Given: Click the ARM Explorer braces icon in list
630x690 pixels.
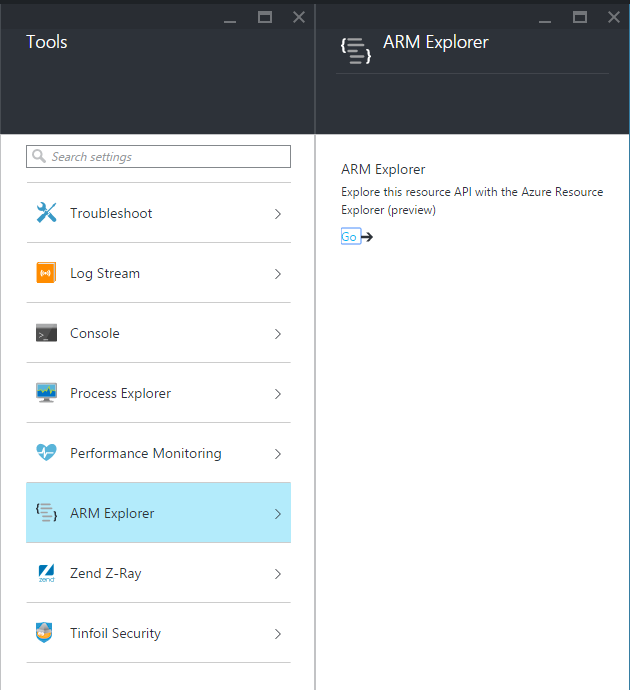Looking at the screenshot, I should pyautogui.click(x=46, y=513).
